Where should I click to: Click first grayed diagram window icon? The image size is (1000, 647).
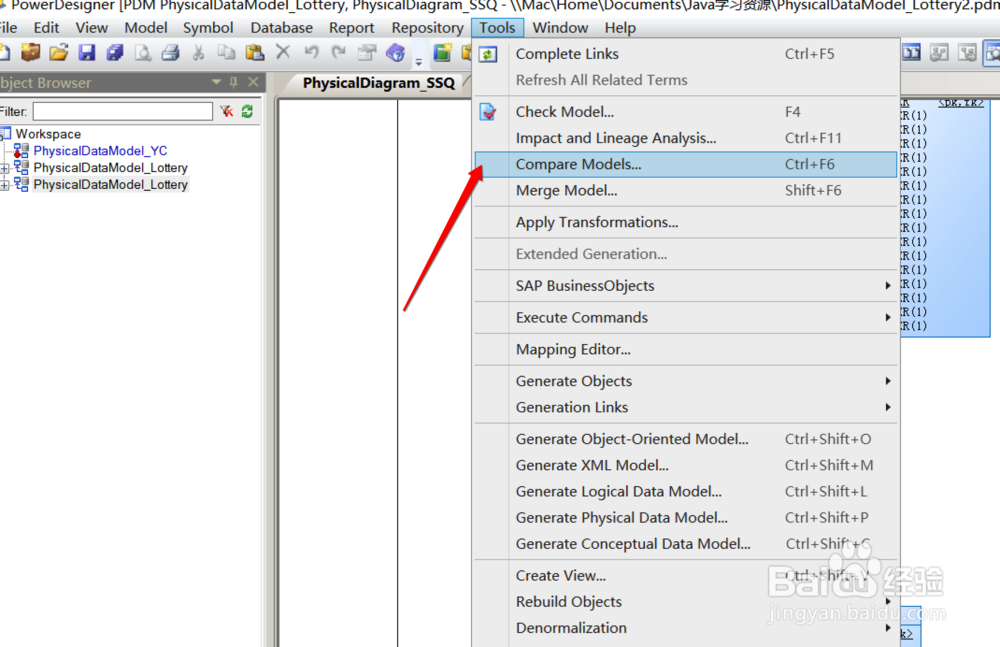[939, 52]
